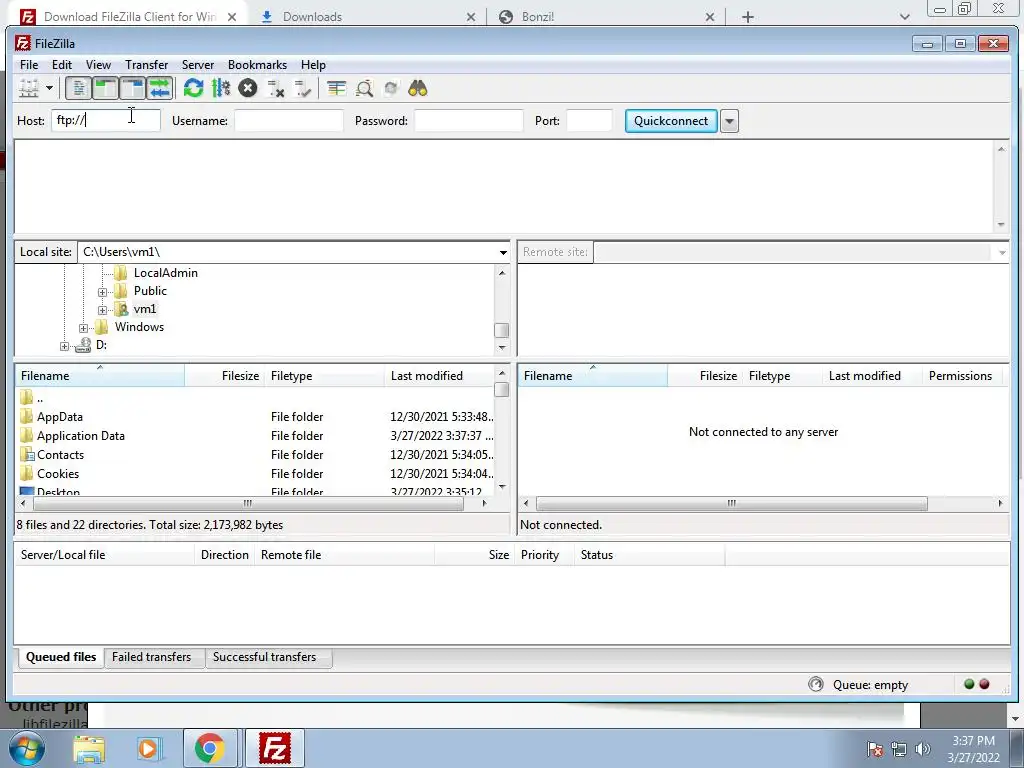
Task: Select the Contacts folder row
Action: tap(255, 455)
